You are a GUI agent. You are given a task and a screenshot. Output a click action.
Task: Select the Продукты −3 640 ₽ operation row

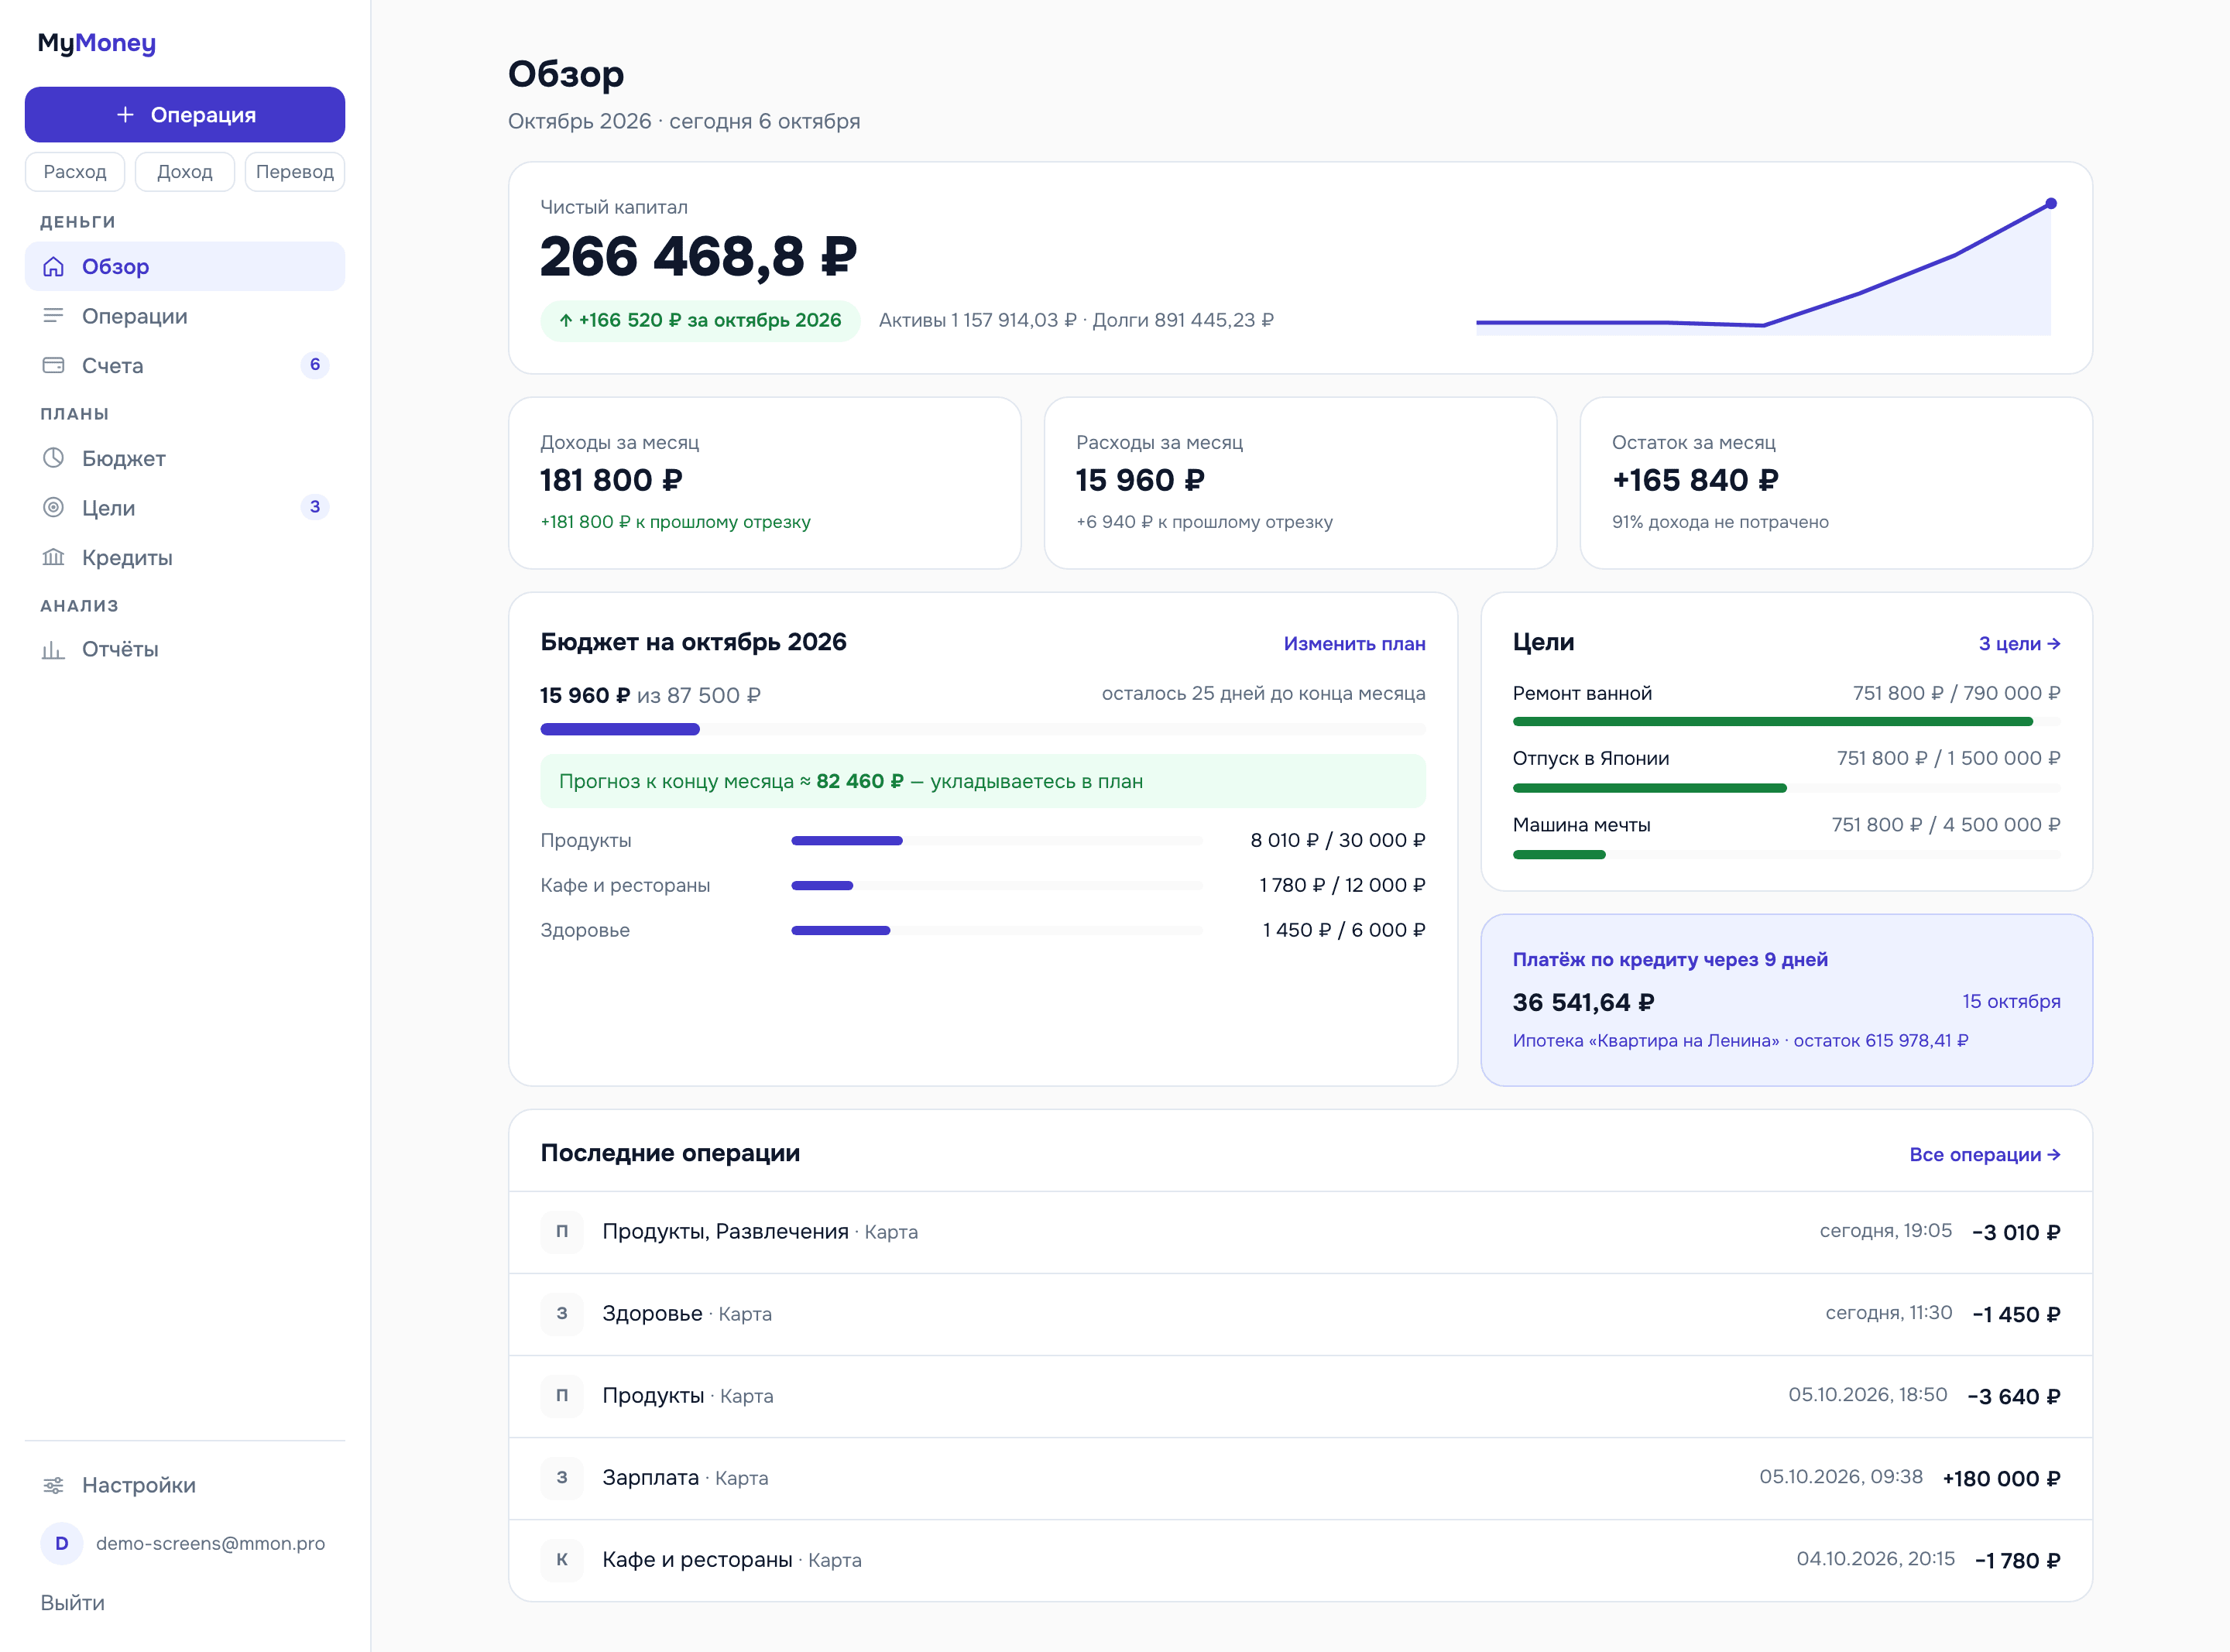(1300, 1396)
